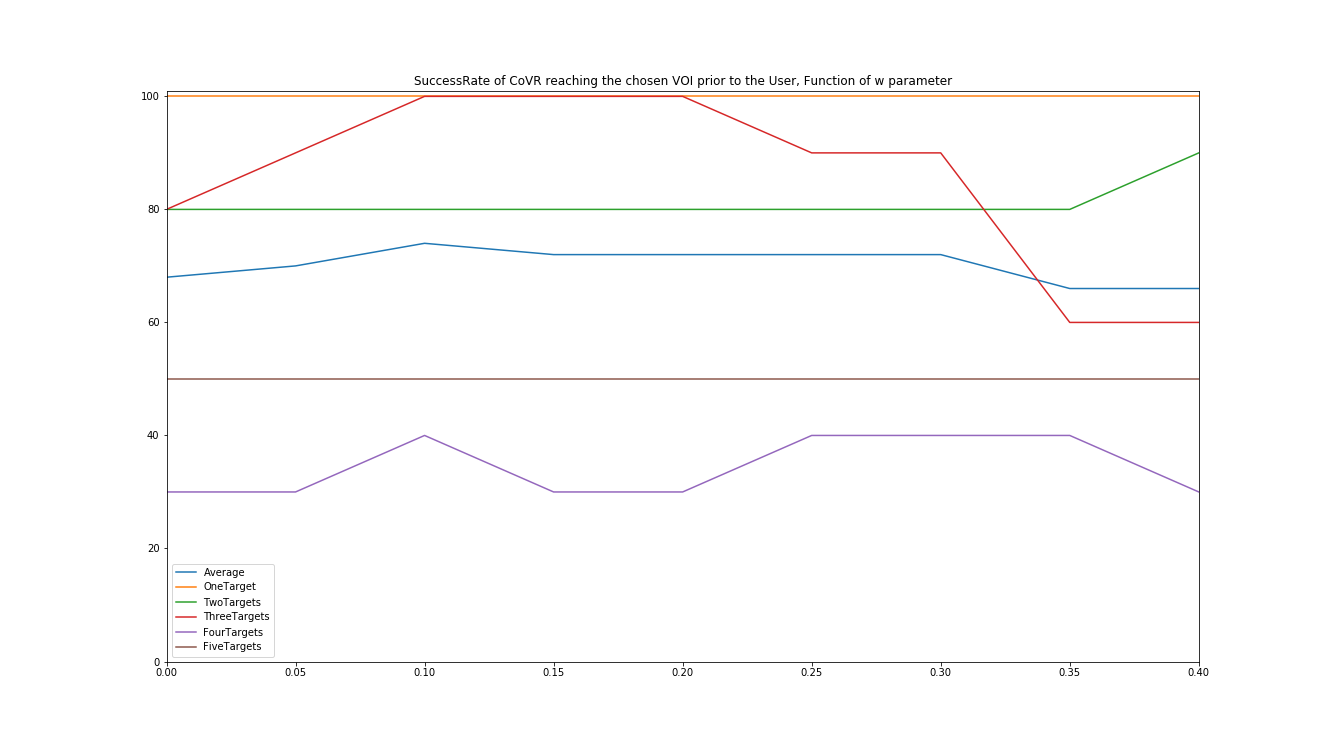Select the OneTarget legend text
1332x756 pixels.
[x=229, y=587]
